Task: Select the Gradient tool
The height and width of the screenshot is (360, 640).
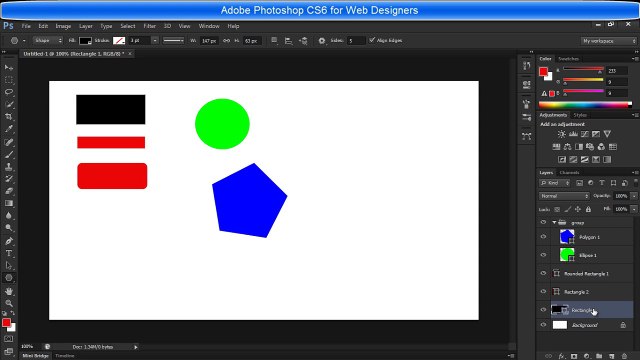Action: coord(9,203)
